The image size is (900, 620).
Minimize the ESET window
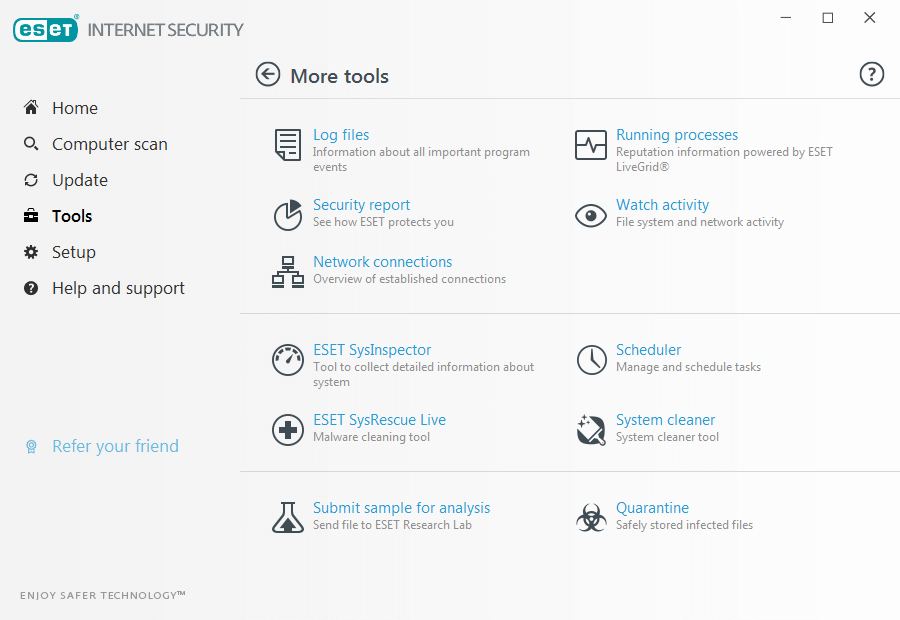coord(786,18)
